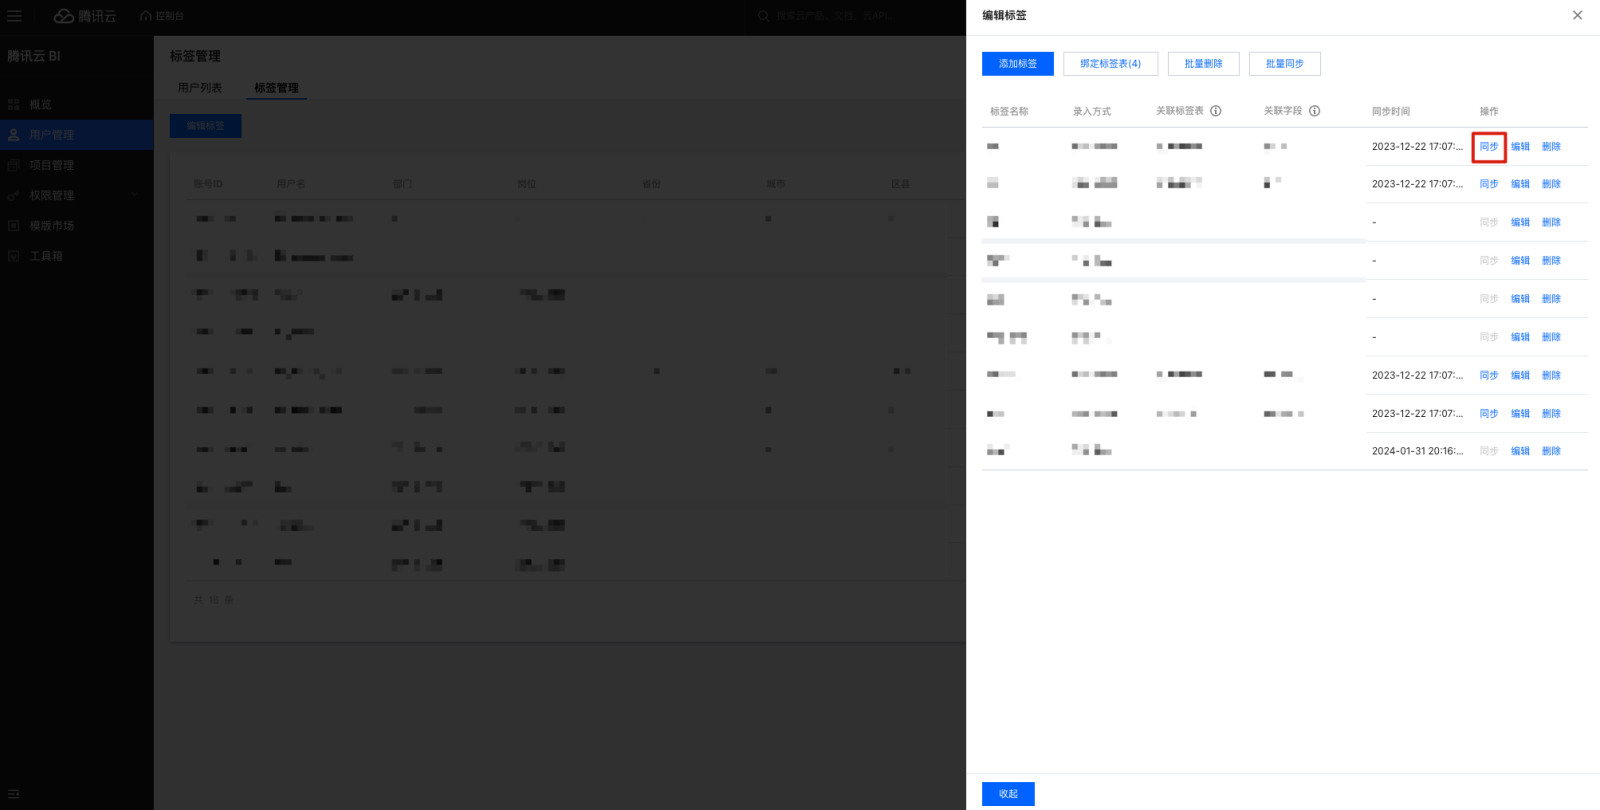This screenshot has width=1600, height=810.
Task: Click the 项目管理 icon in the sidebar
Action: (14, 165)
